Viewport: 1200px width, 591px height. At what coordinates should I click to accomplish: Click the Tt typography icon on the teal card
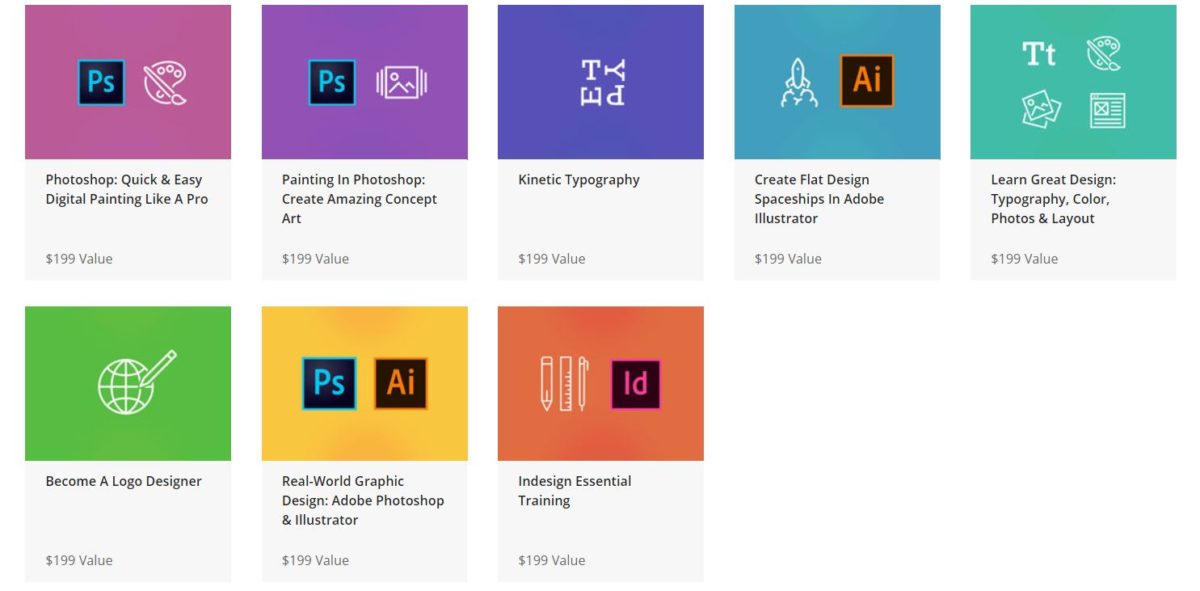[1039, 54]
